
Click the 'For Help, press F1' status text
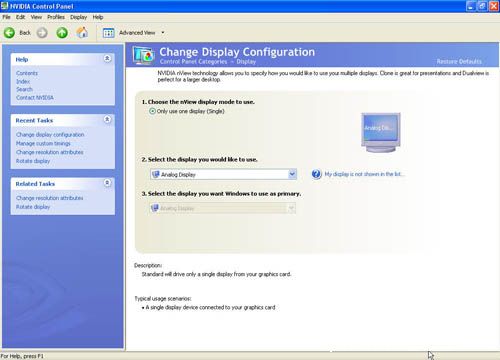22,356
